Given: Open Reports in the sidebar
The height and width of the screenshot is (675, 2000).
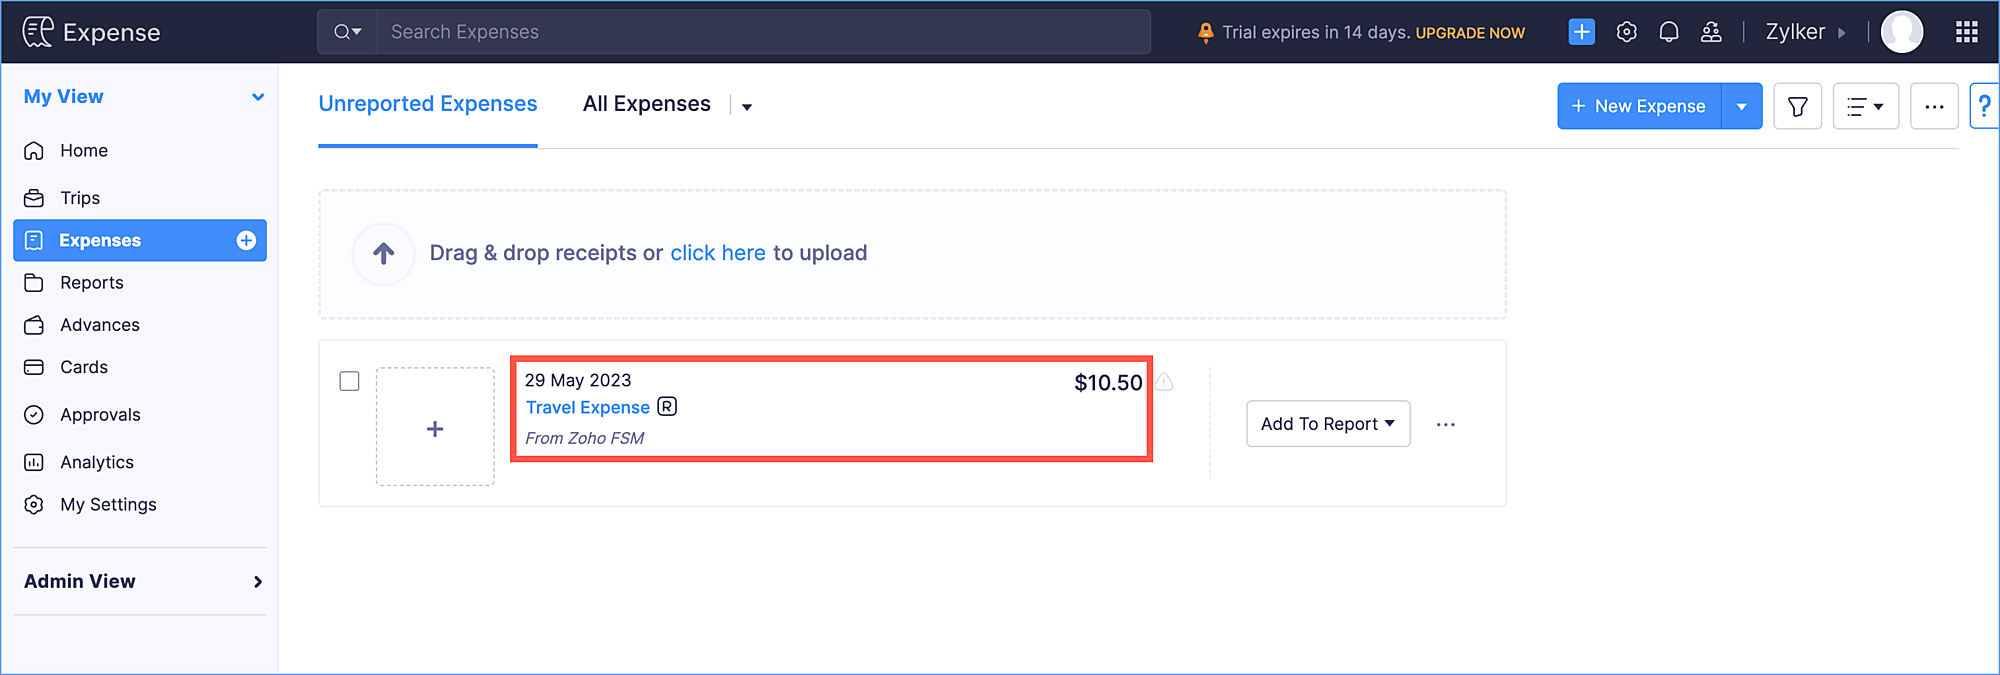Looking at the screenshot, I should pos(92,283).
